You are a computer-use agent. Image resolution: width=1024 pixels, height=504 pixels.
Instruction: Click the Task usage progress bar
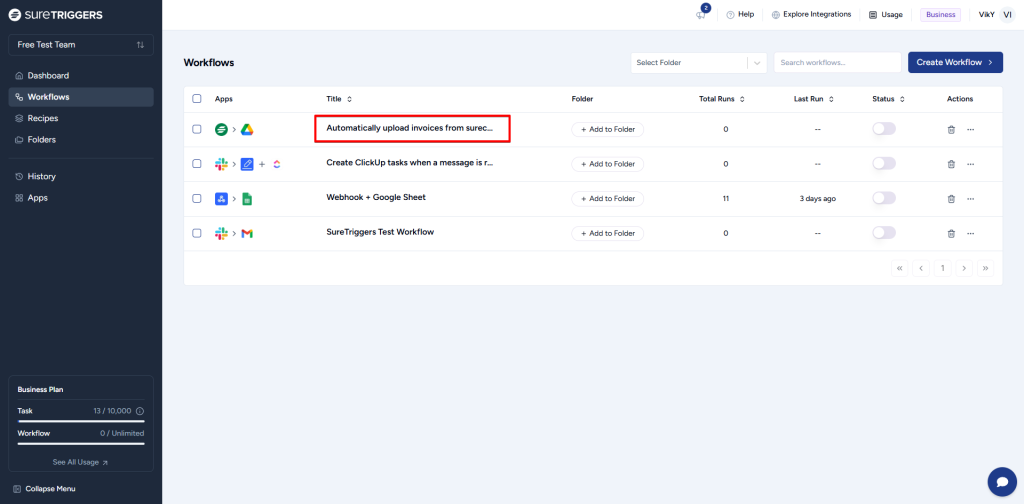click(x=81, y=422)
